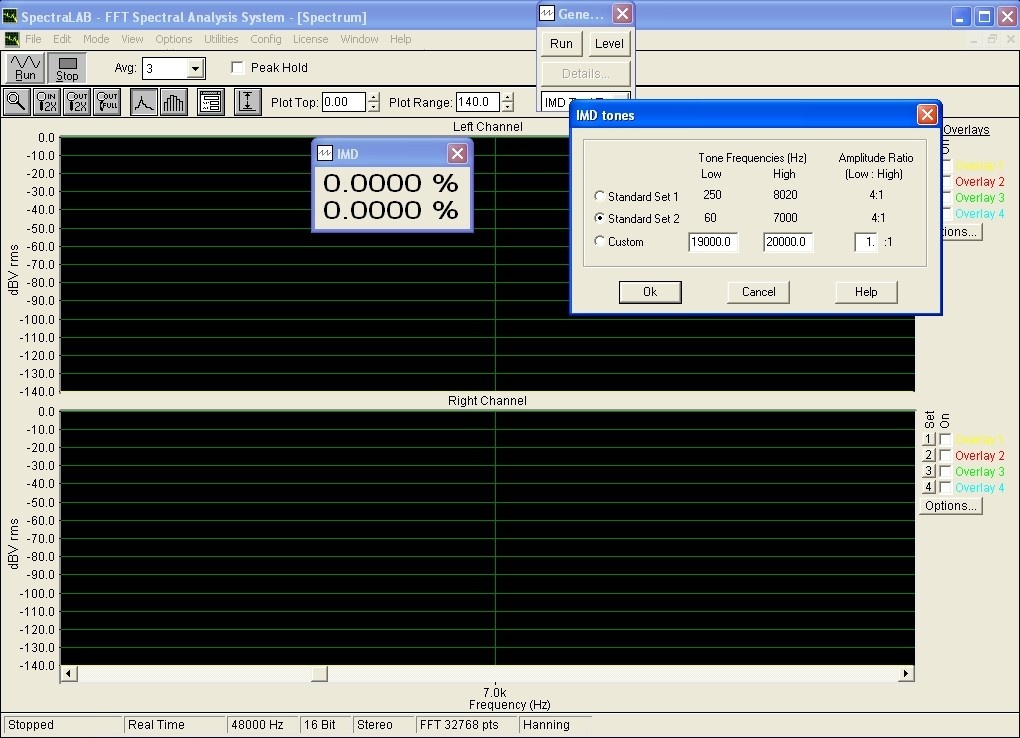The width and height of the screenshot is (1020, 738).
Task: Set Right Channel overlay 4
Action: [x=929, y=487]
